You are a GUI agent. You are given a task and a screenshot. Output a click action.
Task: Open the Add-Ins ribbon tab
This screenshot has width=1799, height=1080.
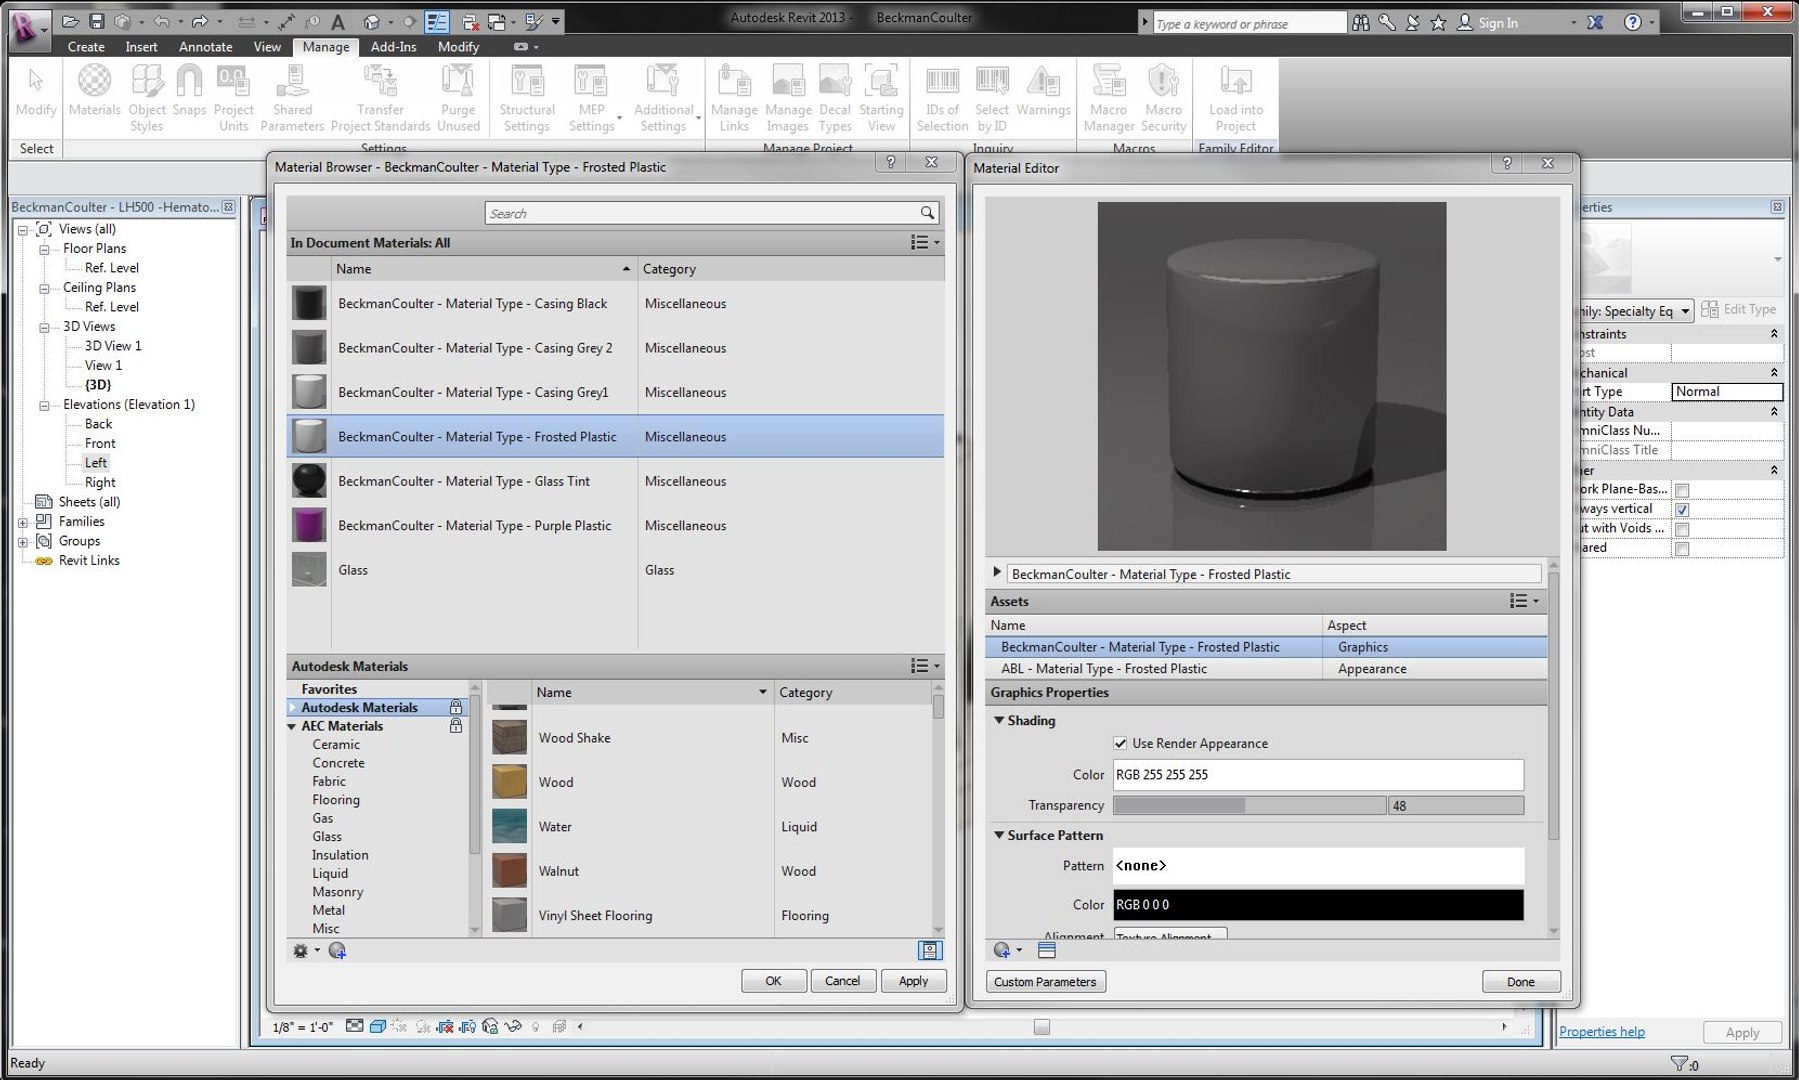coord(393,46)
